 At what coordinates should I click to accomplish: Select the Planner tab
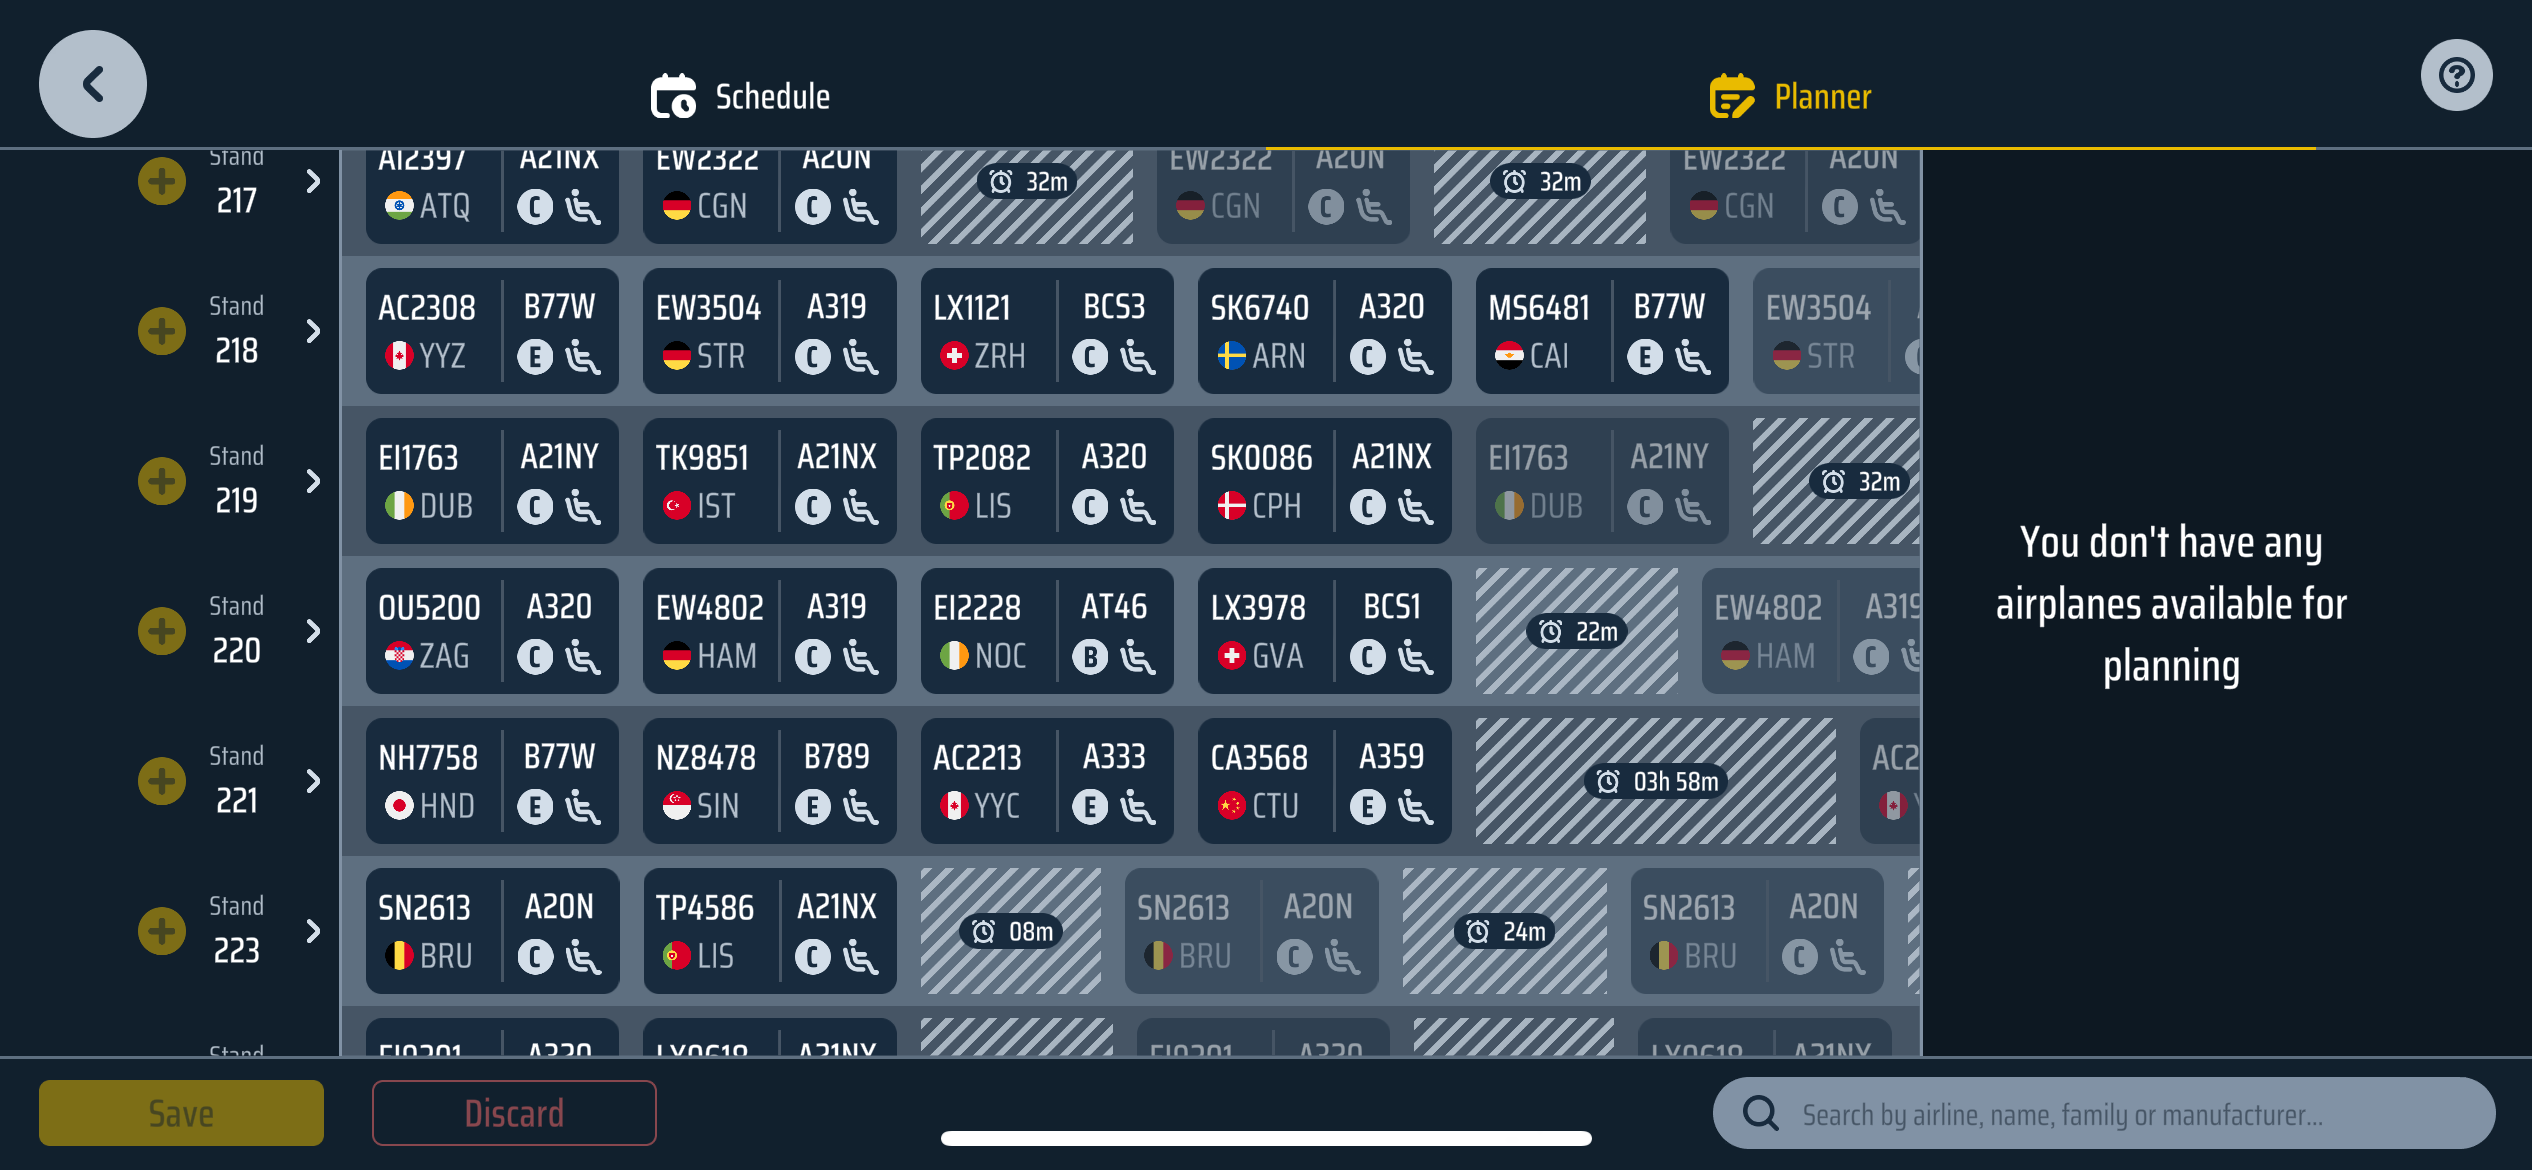(1790, 97)
